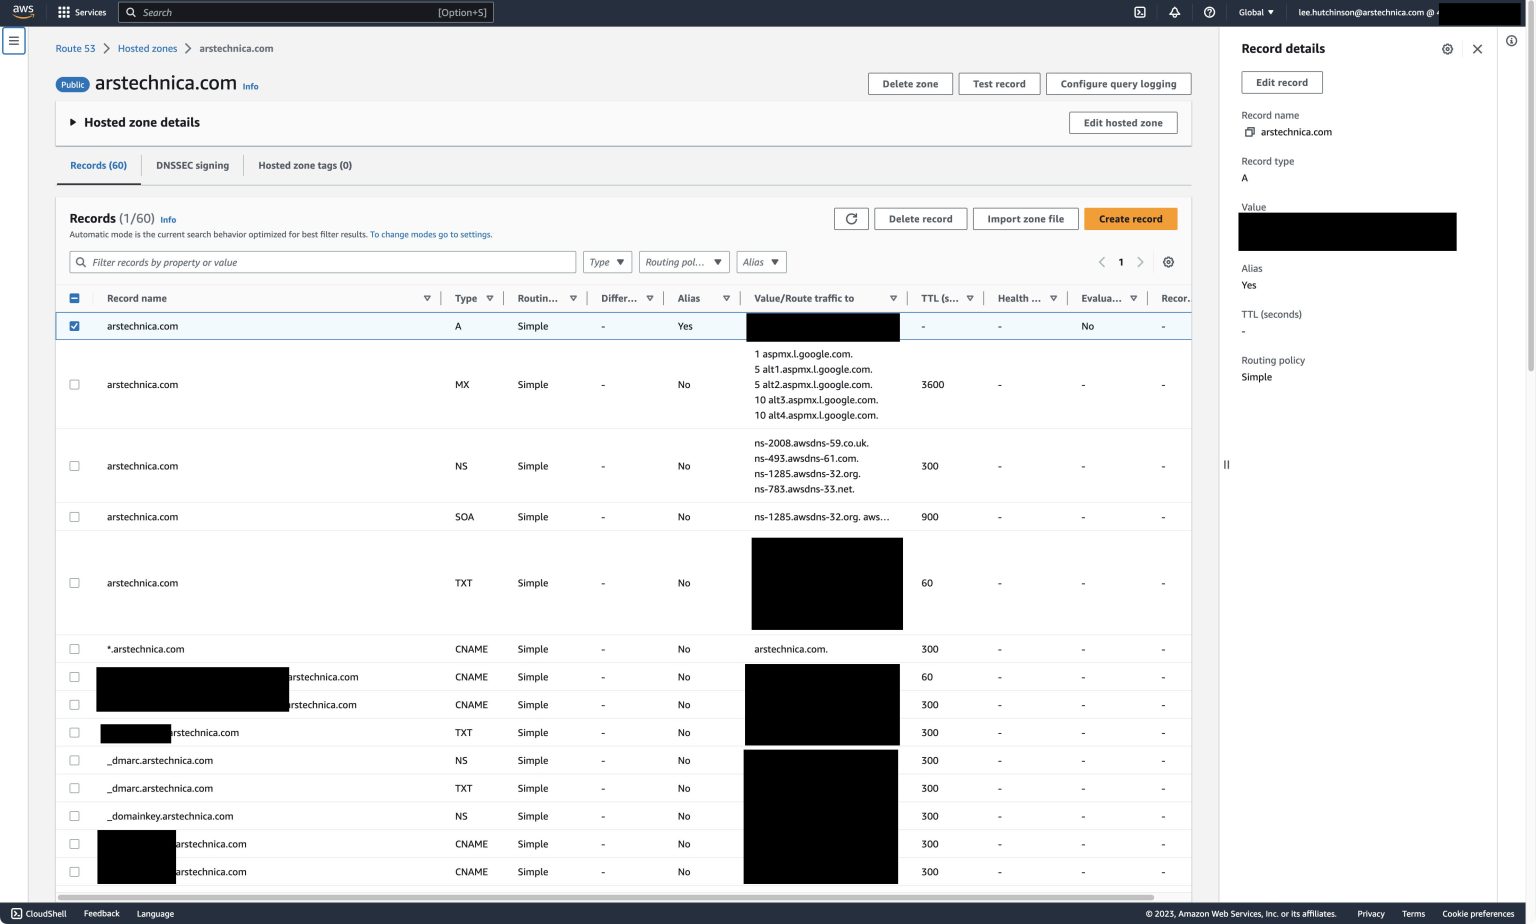
Task: Toggle the select-all records header checkbox
Action: pos(74,298)
